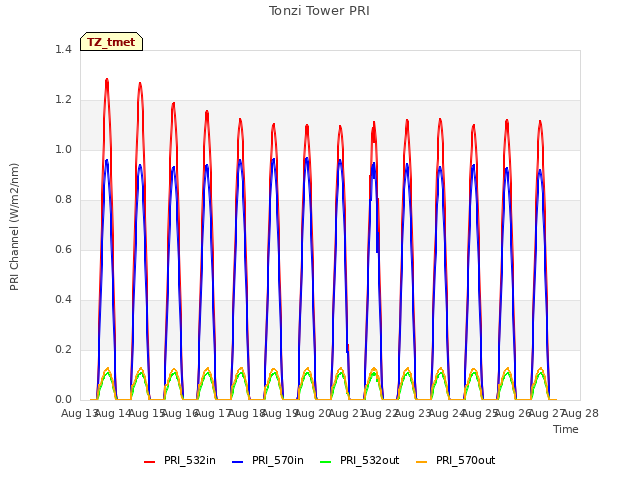Click the Tonzi Tower PRI chart title
The image size is (640, 480).
point(319,11)
